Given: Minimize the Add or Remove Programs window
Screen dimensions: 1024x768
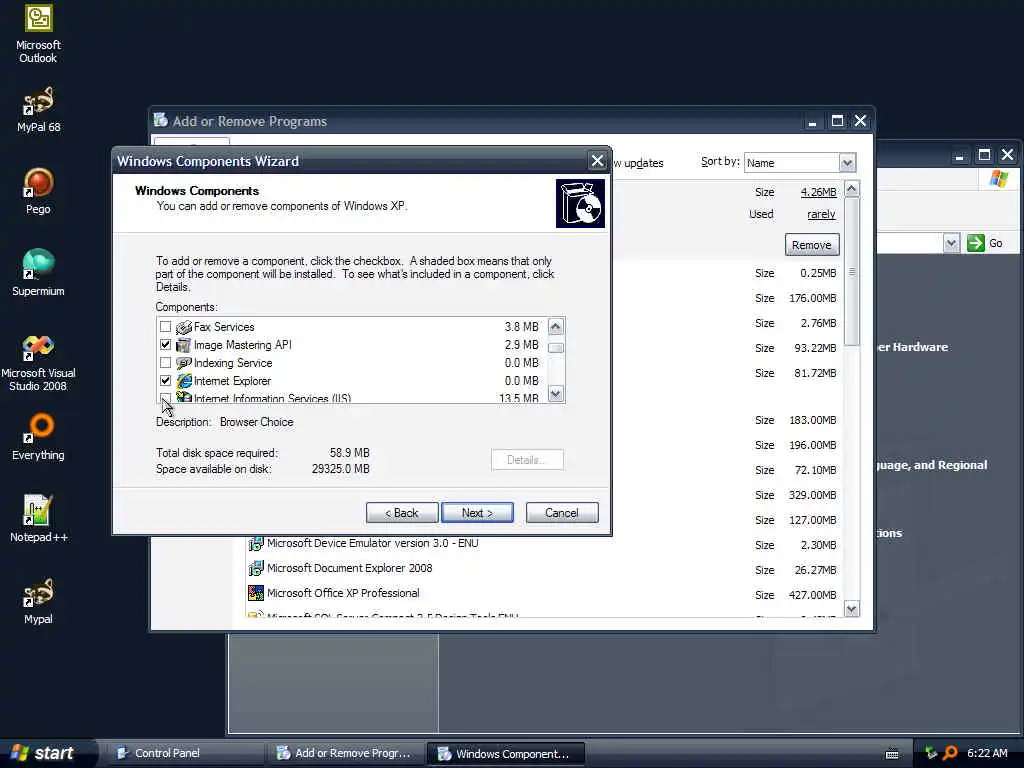Looking at the screenshot, I should coord(812,121).
